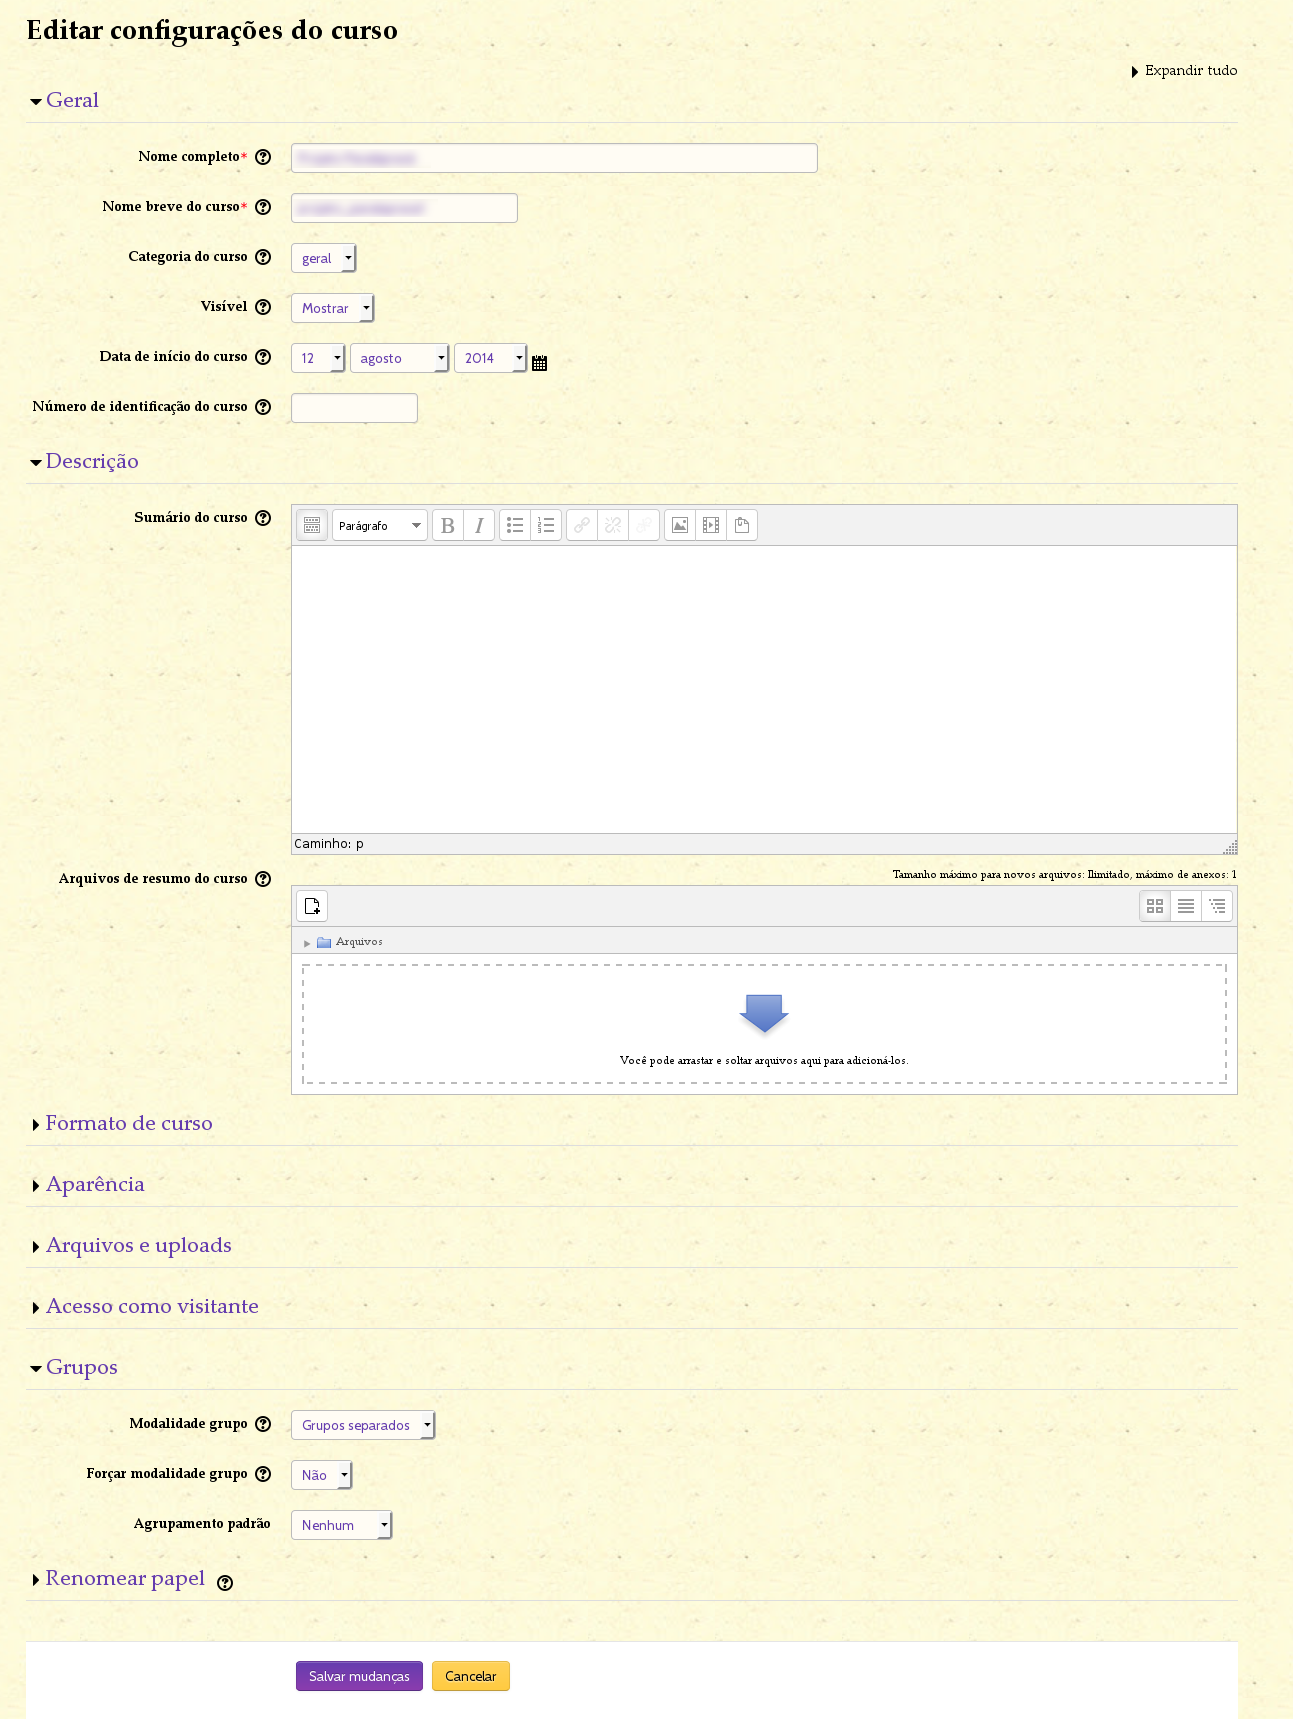Click the Expandir tudo link

[1191, 71]
